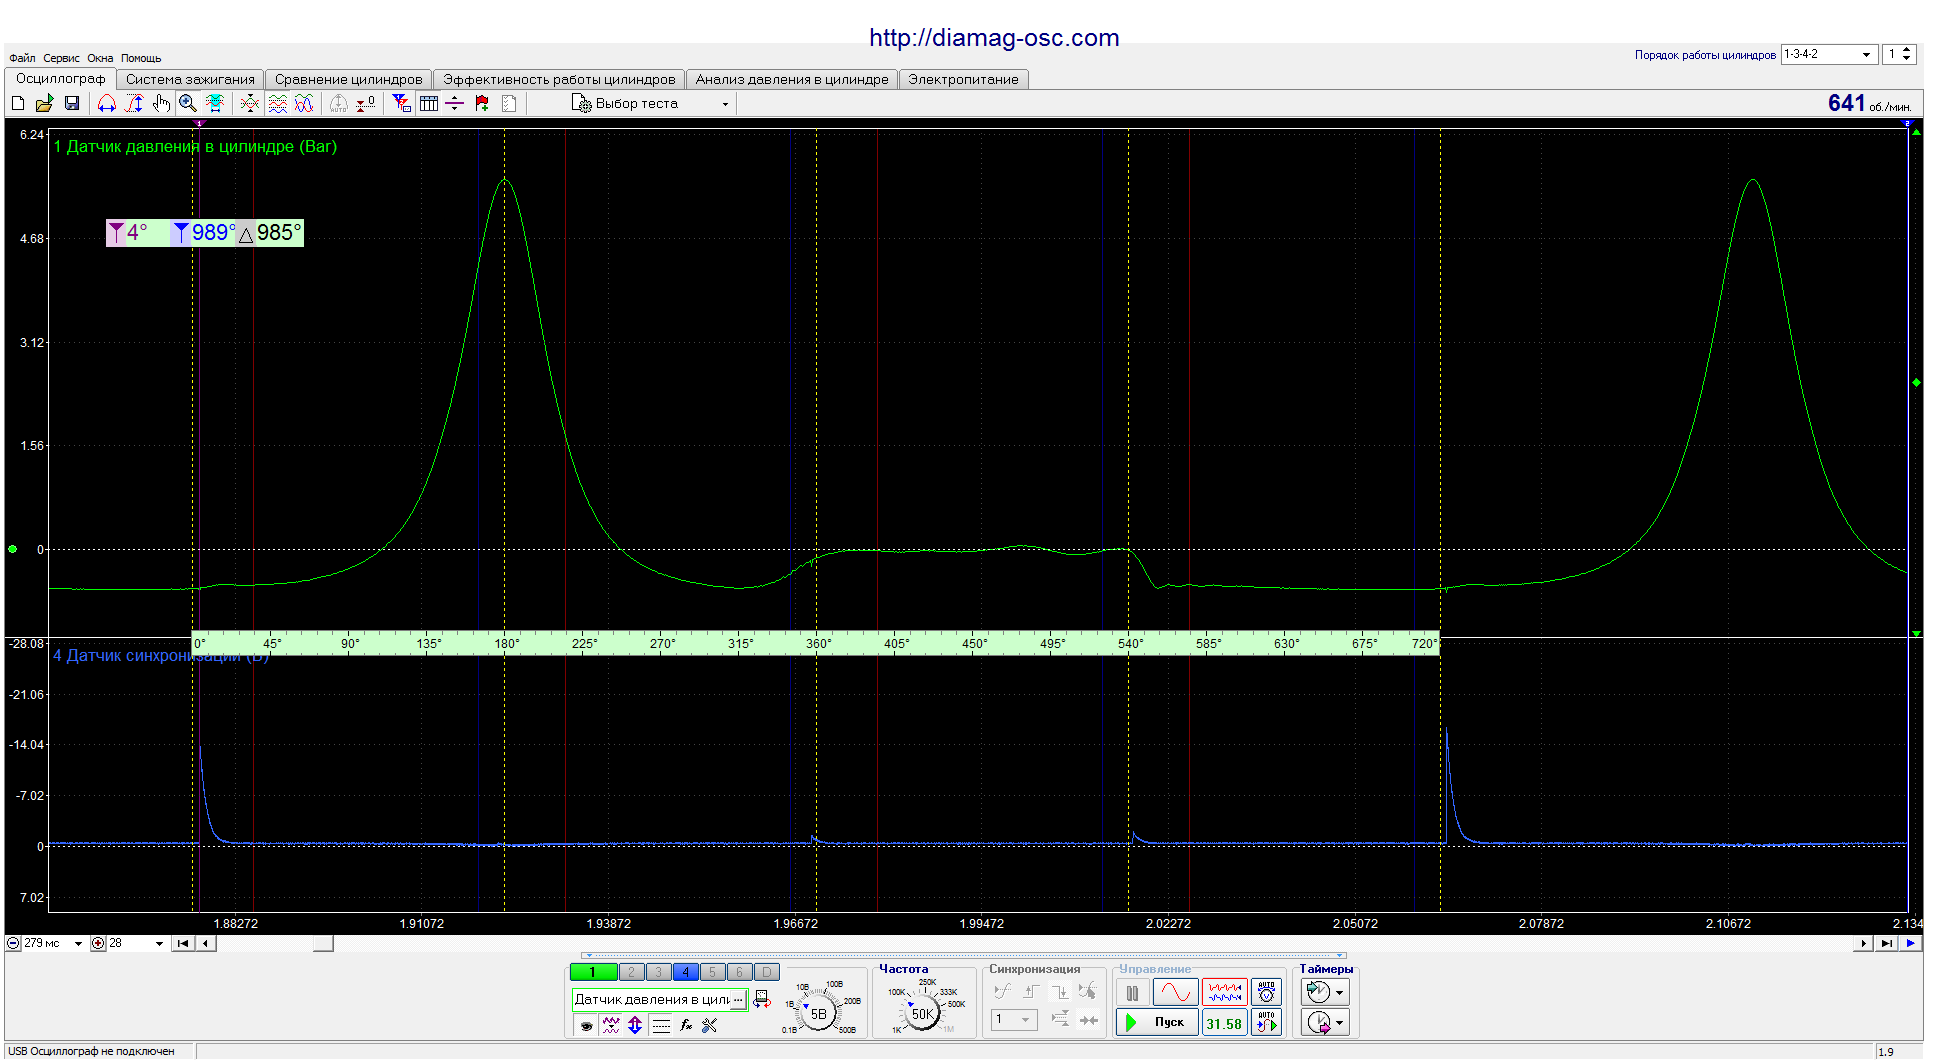Open the 279 мс time scale dropdown
The width and height of the screenshot is (1938, 1064).
click(78, 943)
